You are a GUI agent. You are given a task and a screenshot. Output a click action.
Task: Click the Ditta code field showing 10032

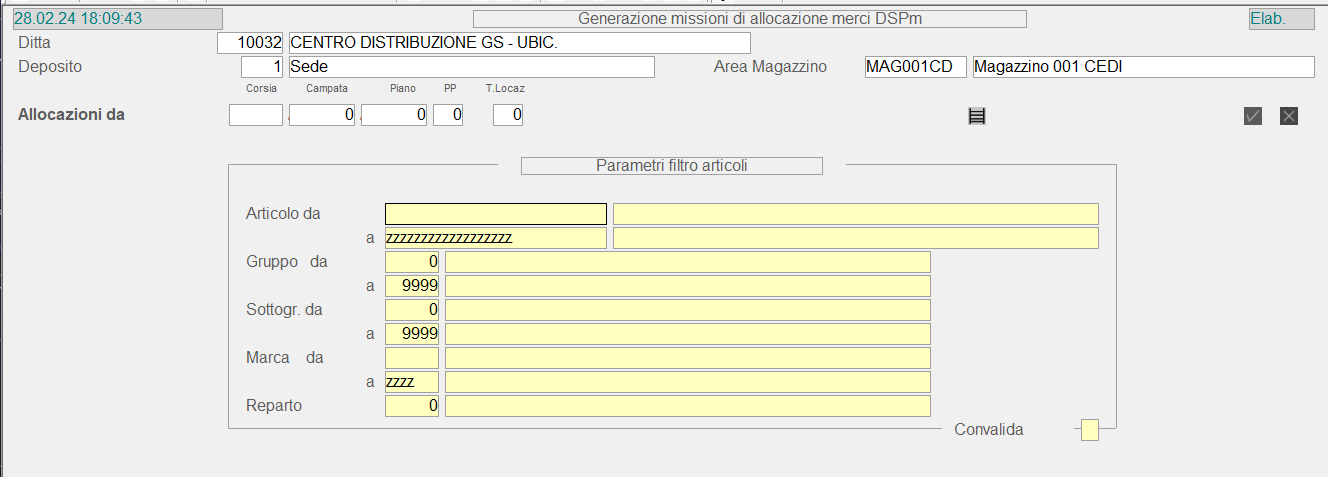point(251,43)
